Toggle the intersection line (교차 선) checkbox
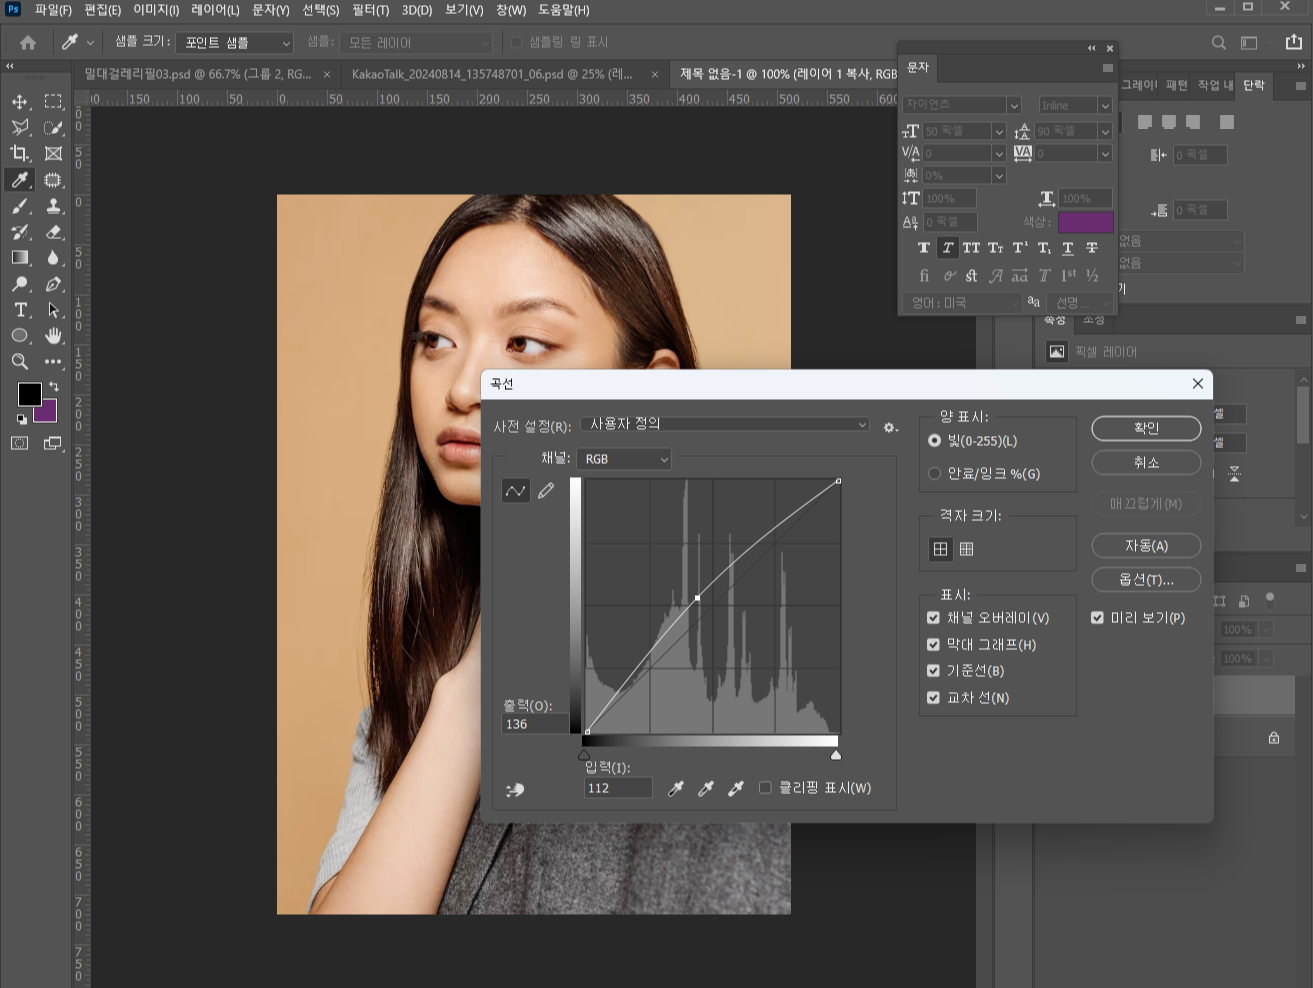The image size is (1313, 988). click(933, 698)
